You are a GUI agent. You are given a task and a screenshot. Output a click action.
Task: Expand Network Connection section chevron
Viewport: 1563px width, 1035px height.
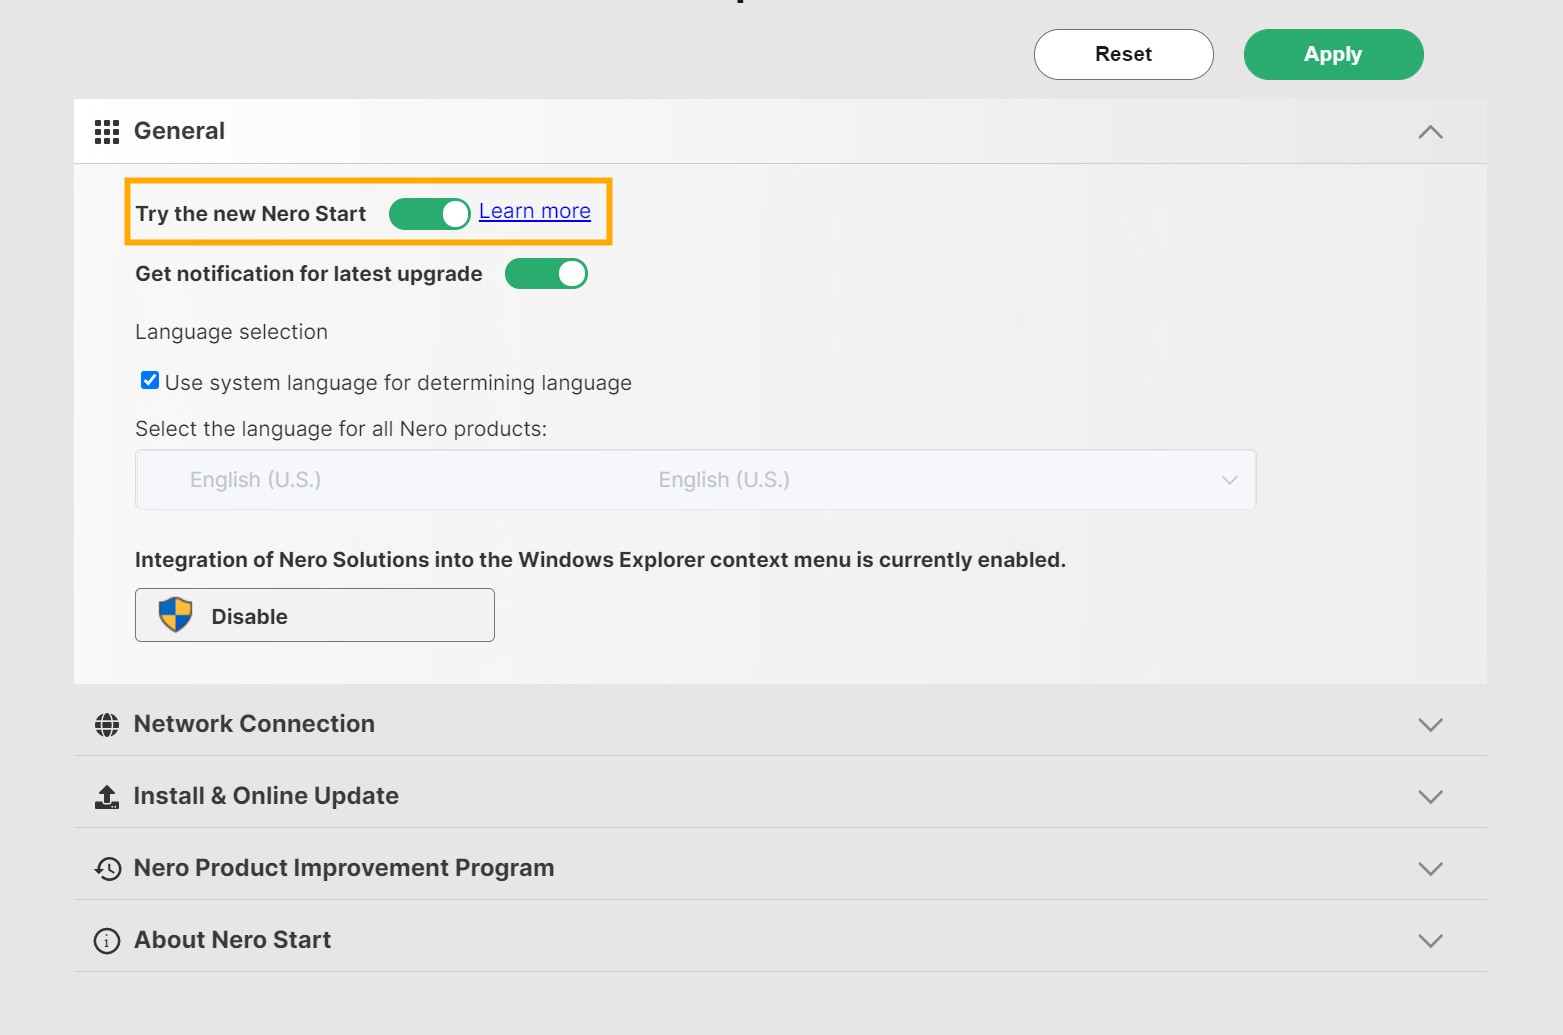(x=1431, y=725)
